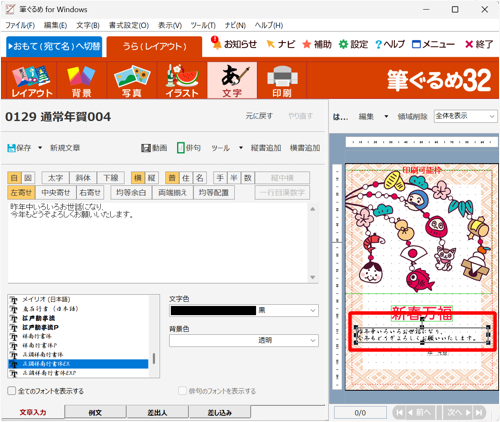Open the メニュー menu window

[433, 44]
